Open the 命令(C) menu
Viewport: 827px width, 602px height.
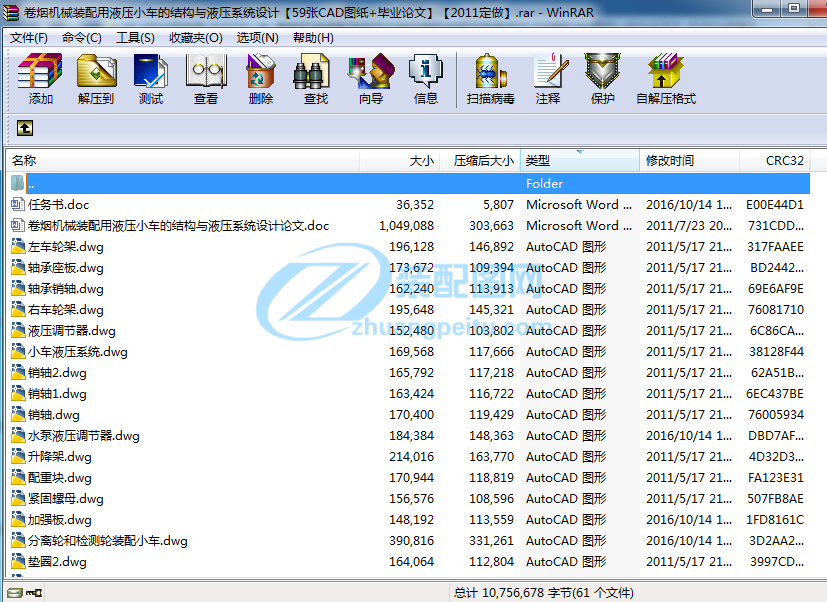pyautogui.click(x=82, y=38)
